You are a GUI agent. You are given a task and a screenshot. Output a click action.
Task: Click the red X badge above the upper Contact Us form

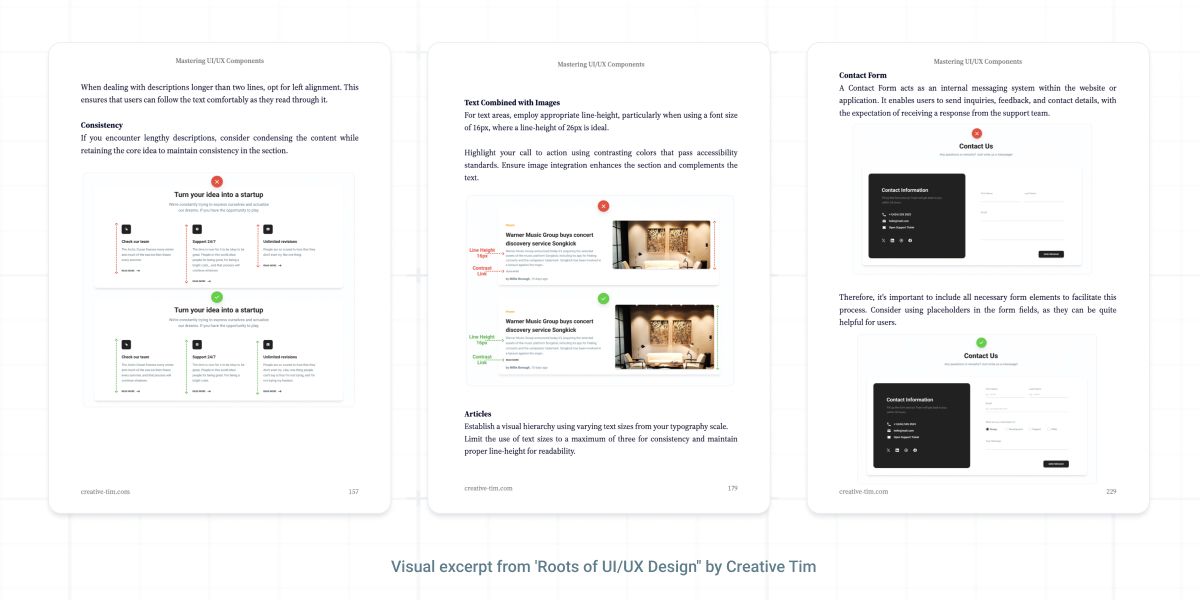[977, 133]
